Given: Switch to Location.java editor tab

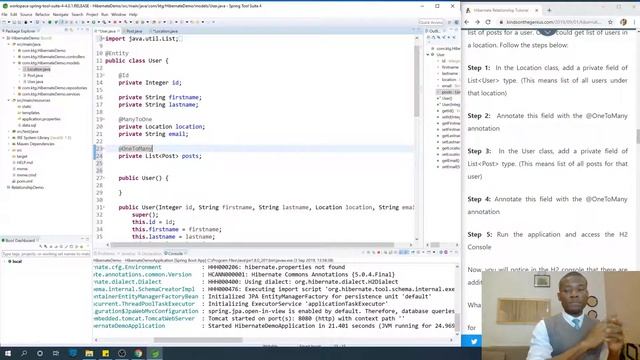Looking at the screenshot, I should pyautogui.click(x=164, y=31).
